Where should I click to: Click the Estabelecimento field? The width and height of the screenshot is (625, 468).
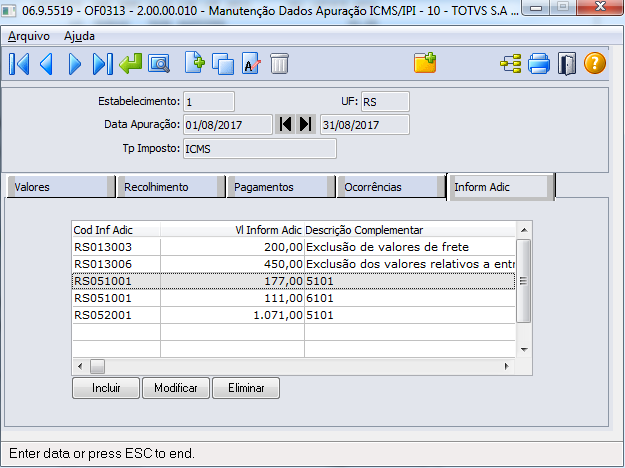(x=209, y=102)
